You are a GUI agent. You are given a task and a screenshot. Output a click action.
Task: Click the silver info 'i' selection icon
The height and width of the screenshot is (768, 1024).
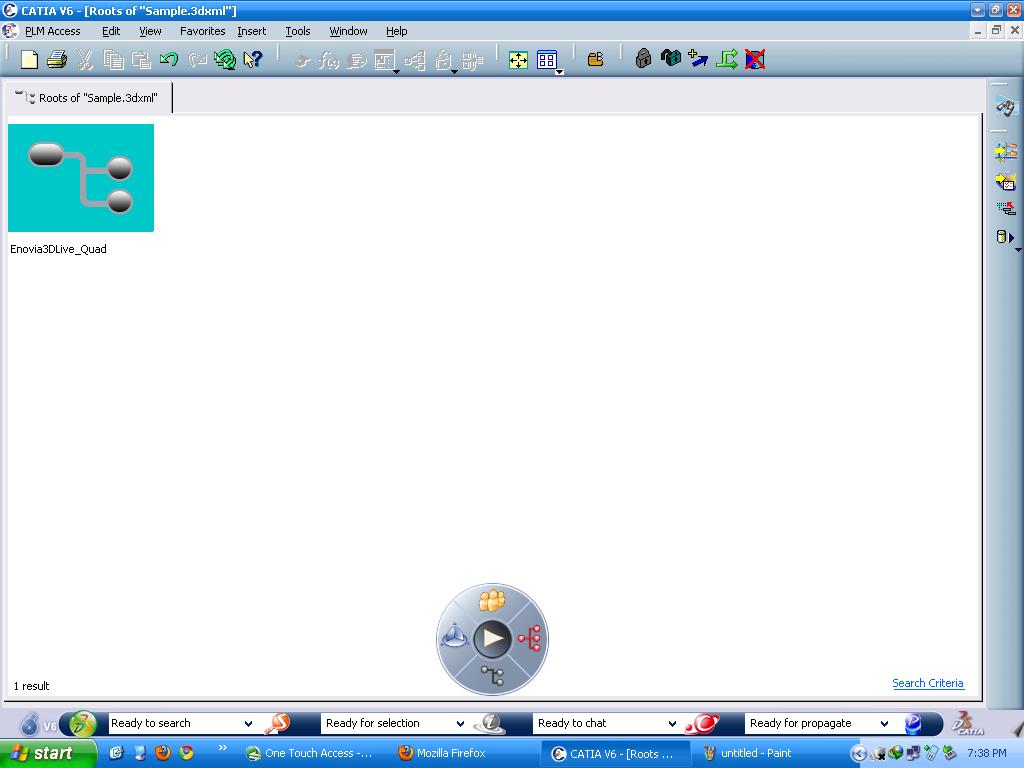(490, 723)
